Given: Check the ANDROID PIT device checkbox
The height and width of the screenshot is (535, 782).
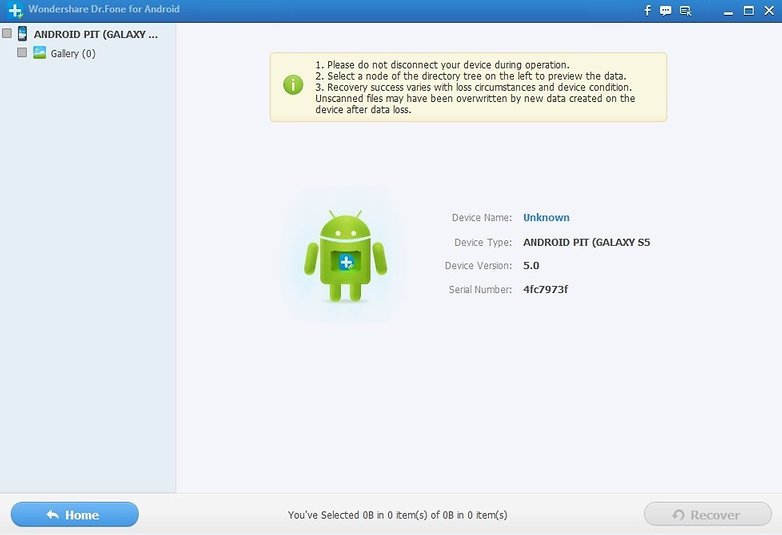Looking at the screenshot, I should [x=7, y=33].
